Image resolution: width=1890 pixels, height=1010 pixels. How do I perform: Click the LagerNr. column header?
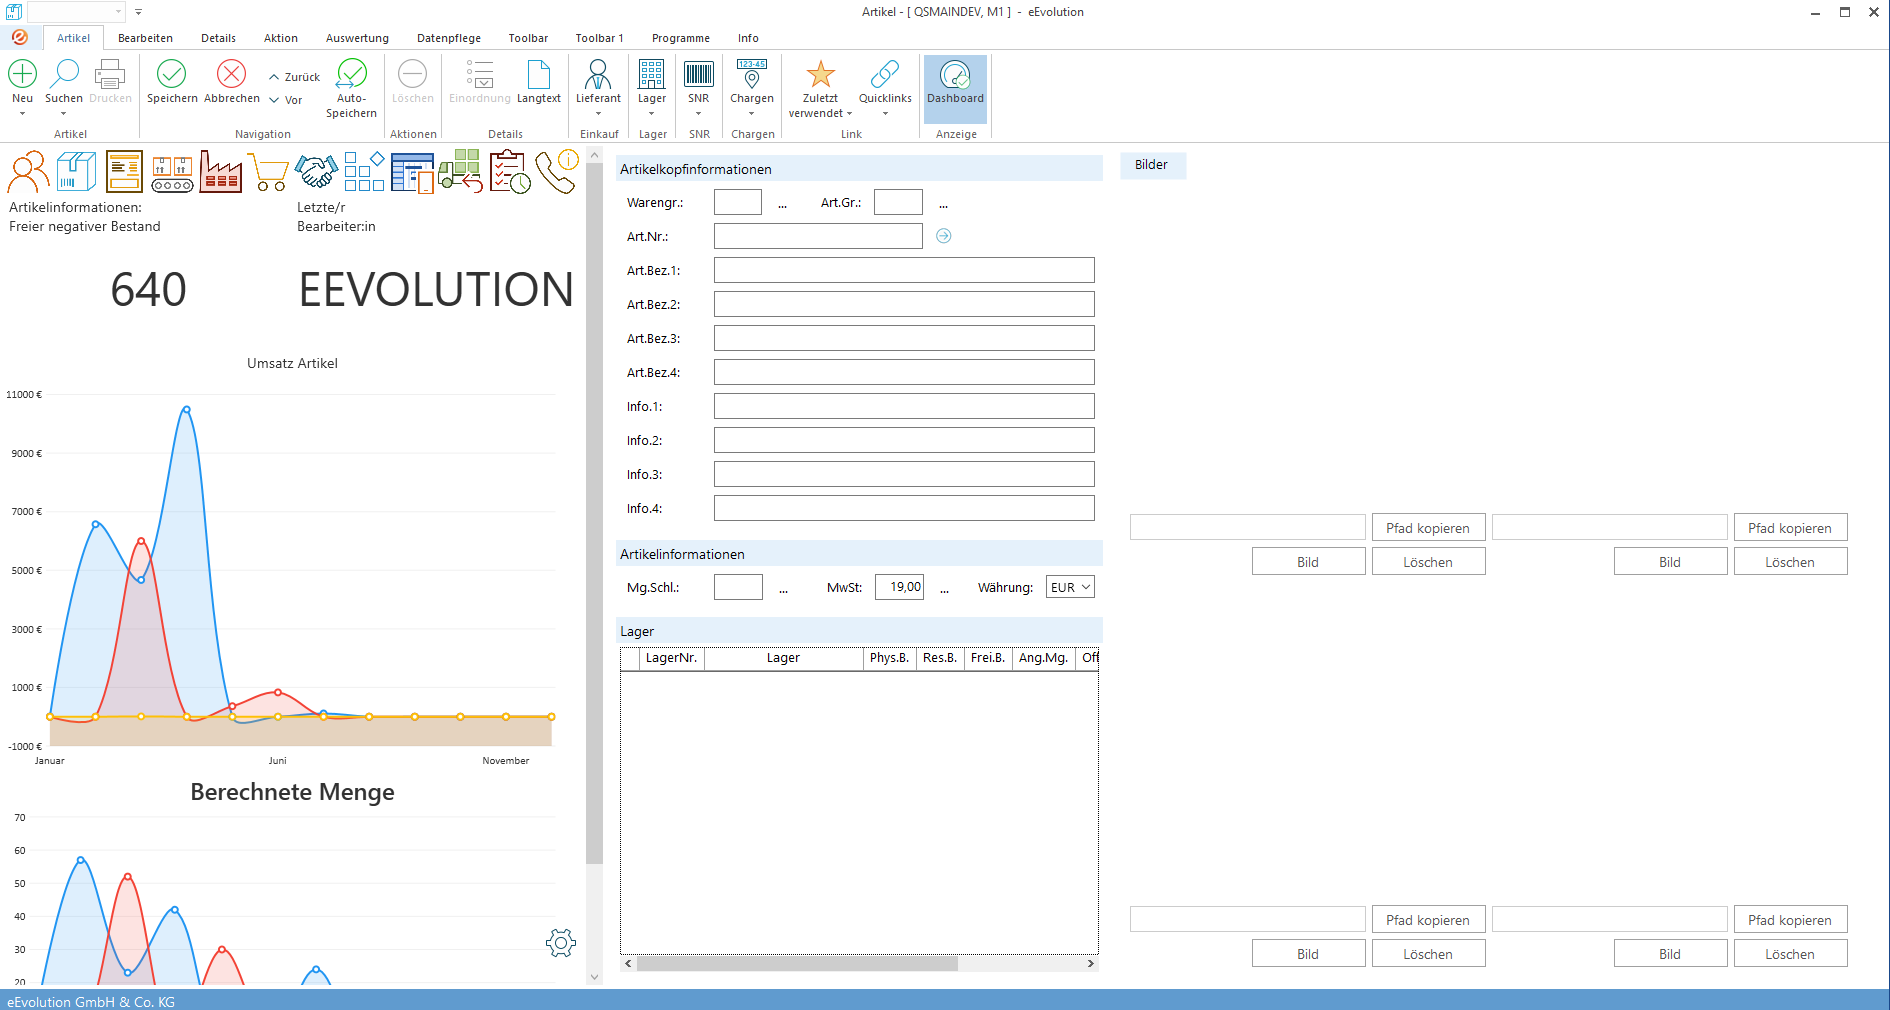671,658
